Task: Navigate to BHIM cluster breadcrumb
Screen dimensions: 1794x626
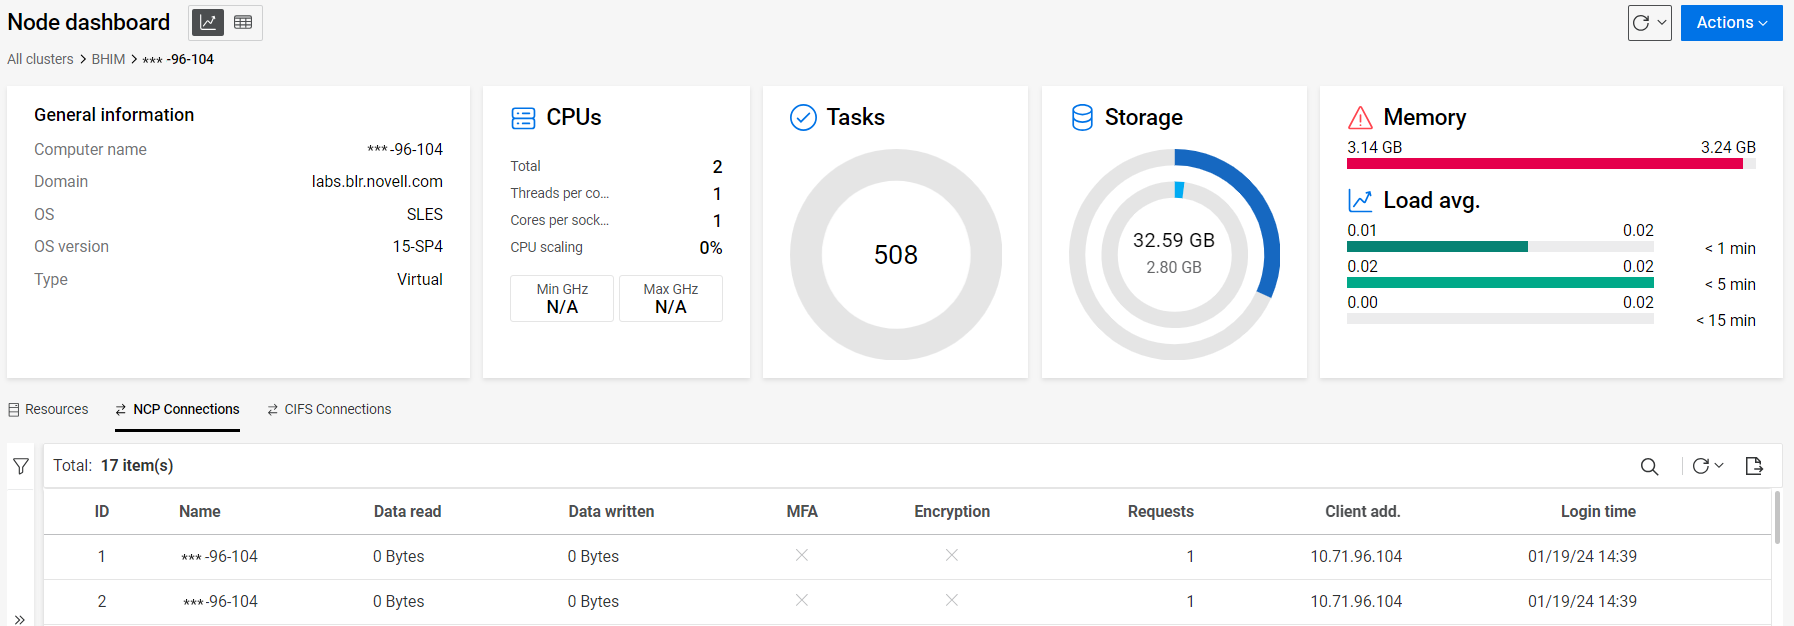Action: click(108, 59)
